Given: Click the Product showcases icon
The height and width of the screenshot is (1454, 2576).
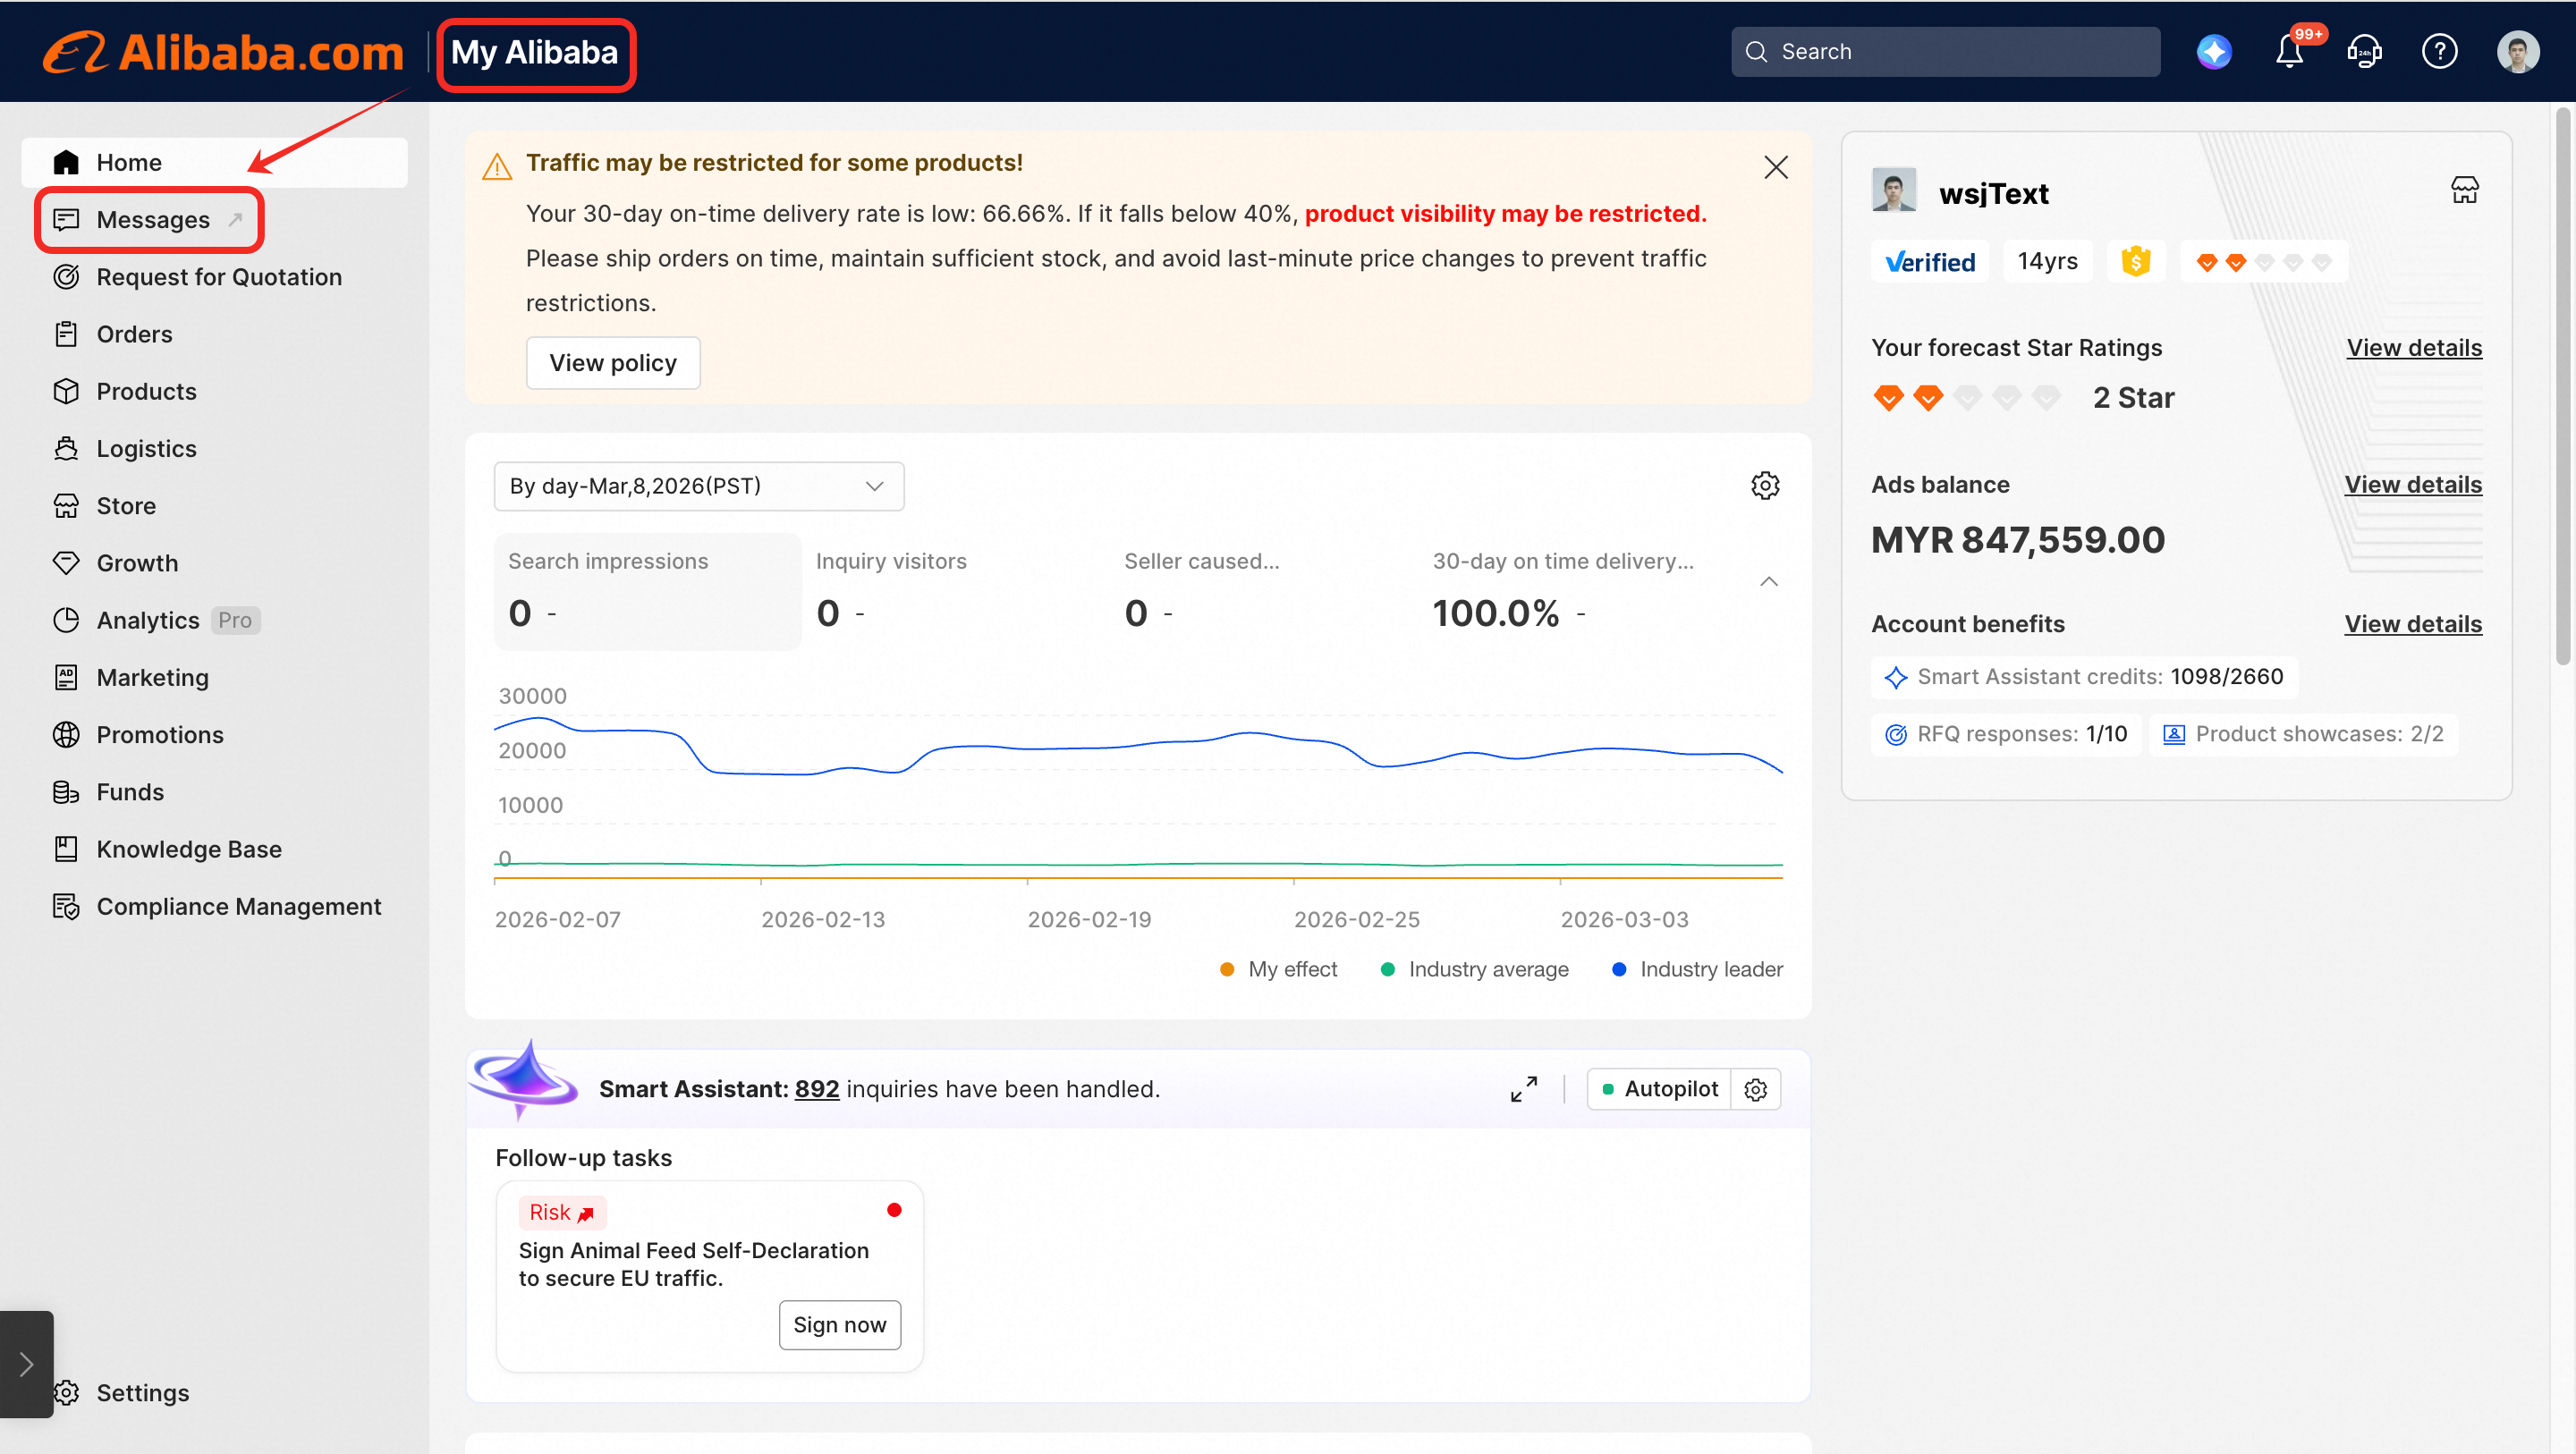Looking at the screenshot, I should pos(2173,735).
